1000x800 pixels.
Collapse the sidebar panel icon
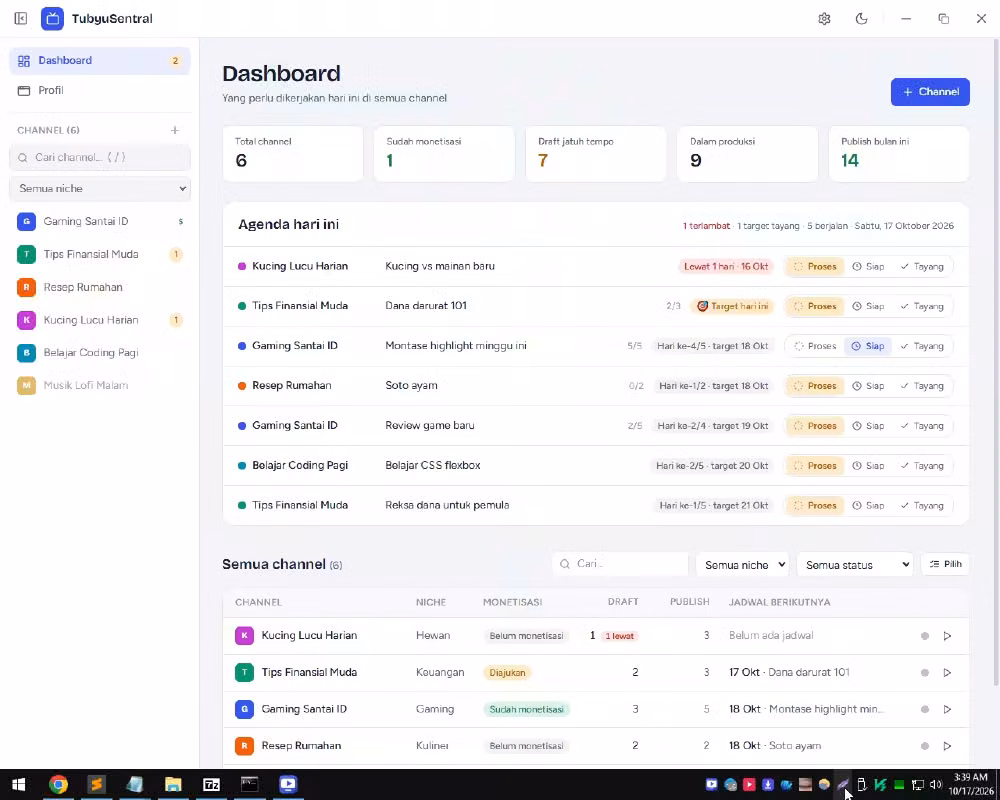[x=20, y=19]
